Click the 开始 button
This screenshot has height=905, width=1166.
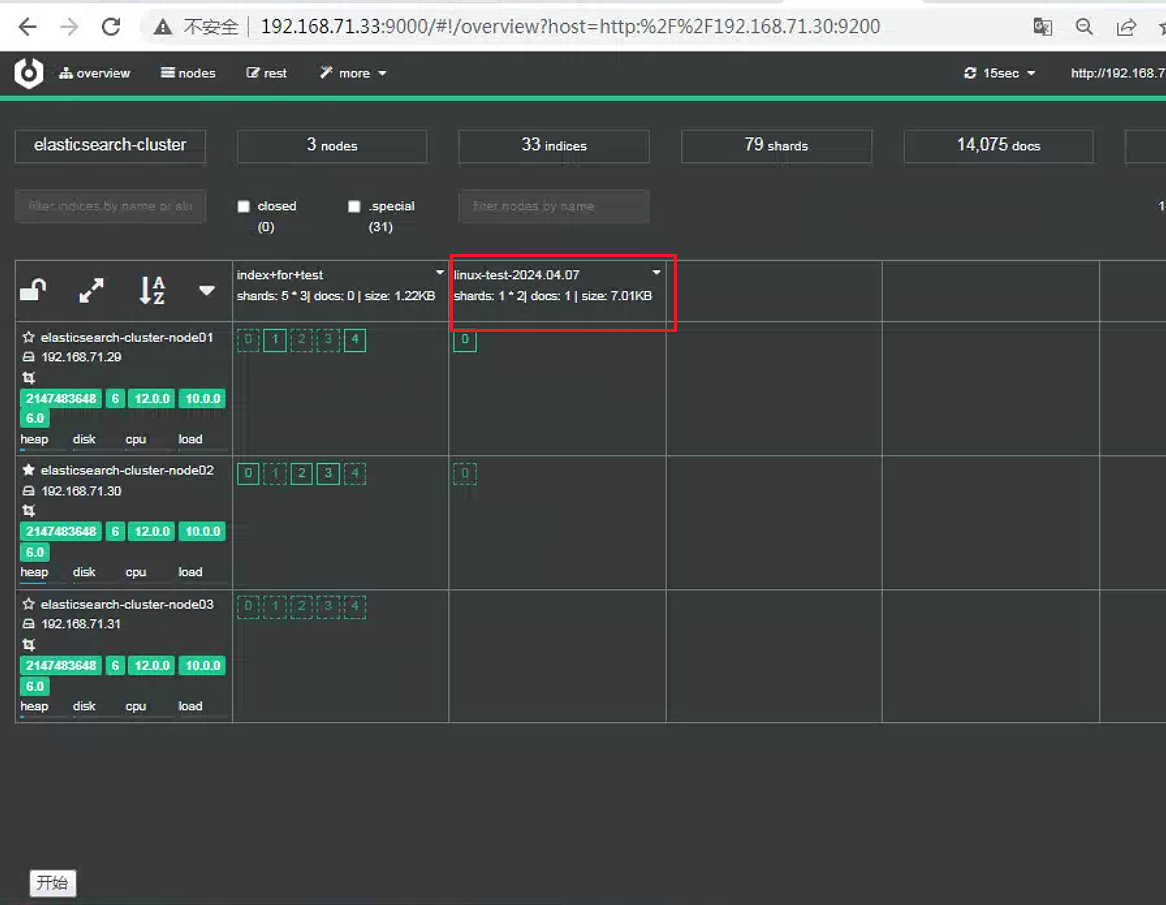53,883
